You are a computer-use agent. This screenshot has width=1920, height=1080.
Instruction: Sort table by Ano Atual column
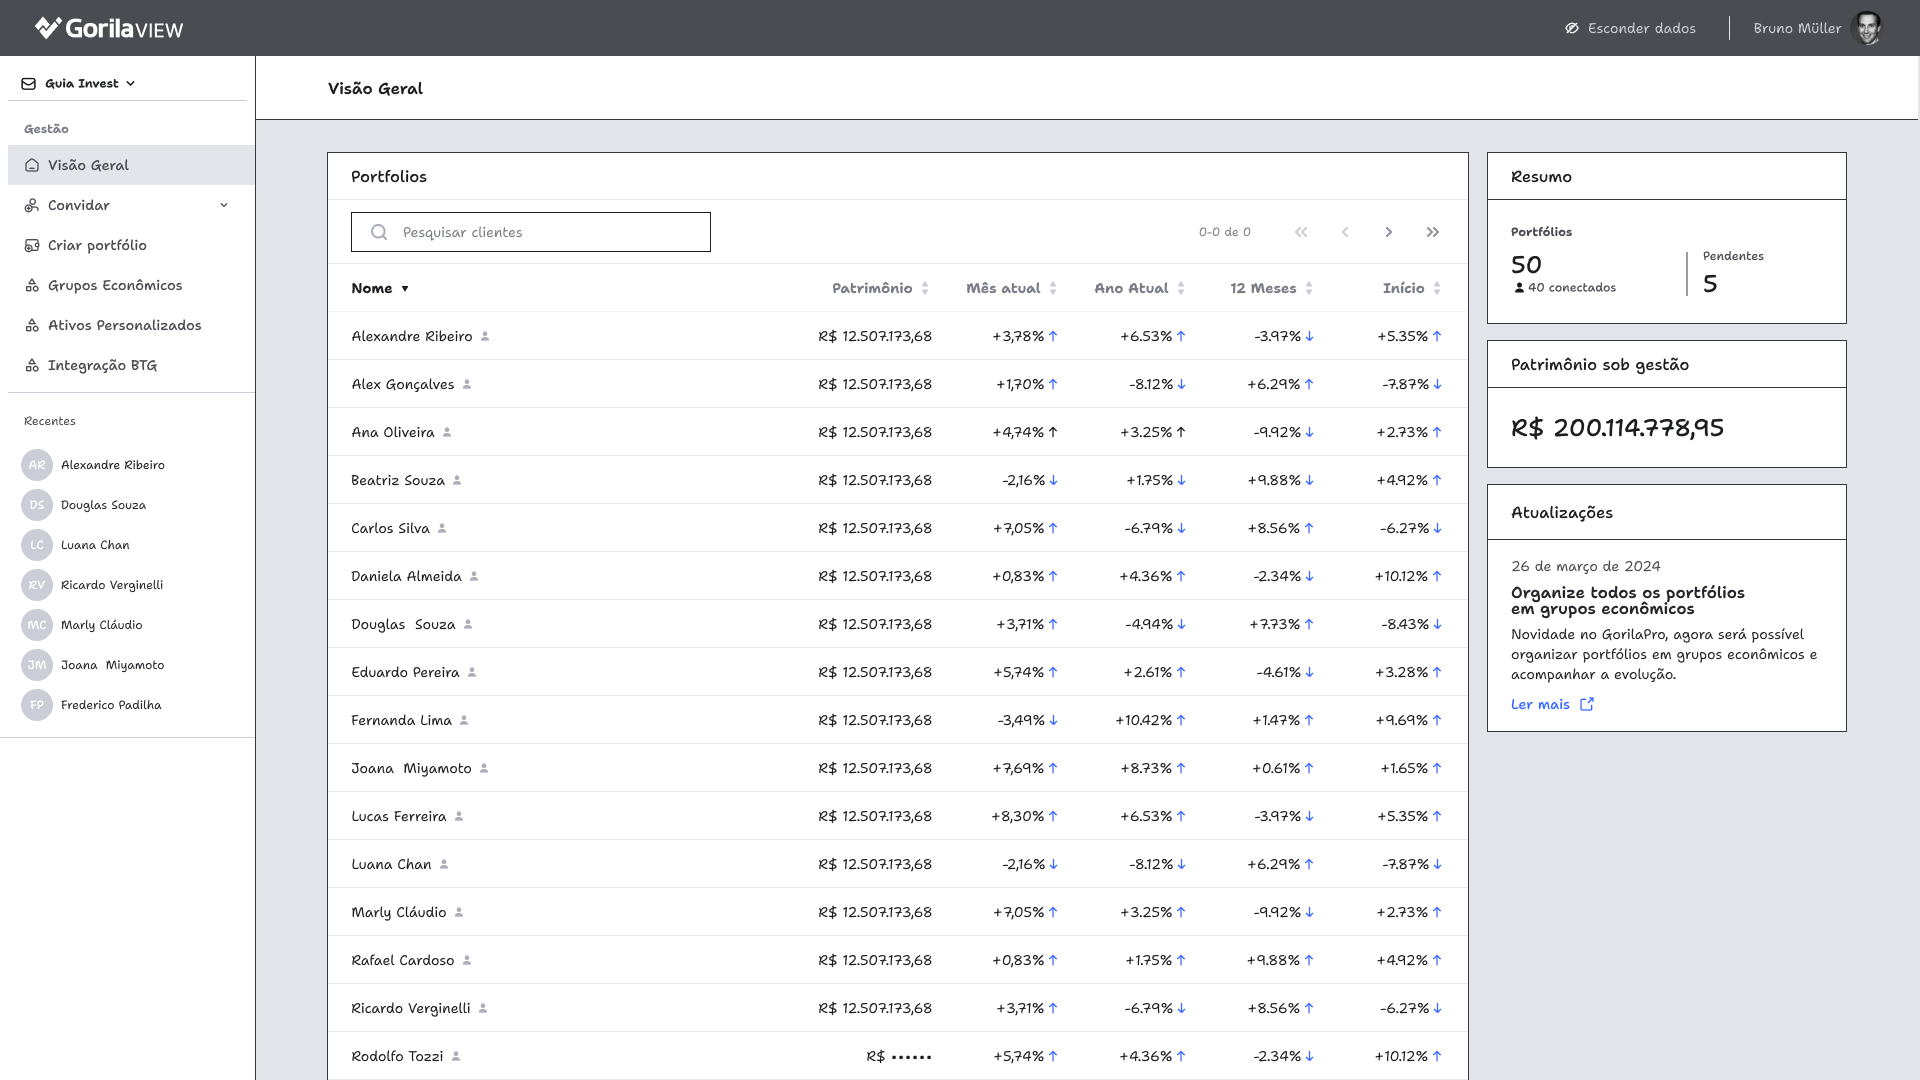[1139, 288]
